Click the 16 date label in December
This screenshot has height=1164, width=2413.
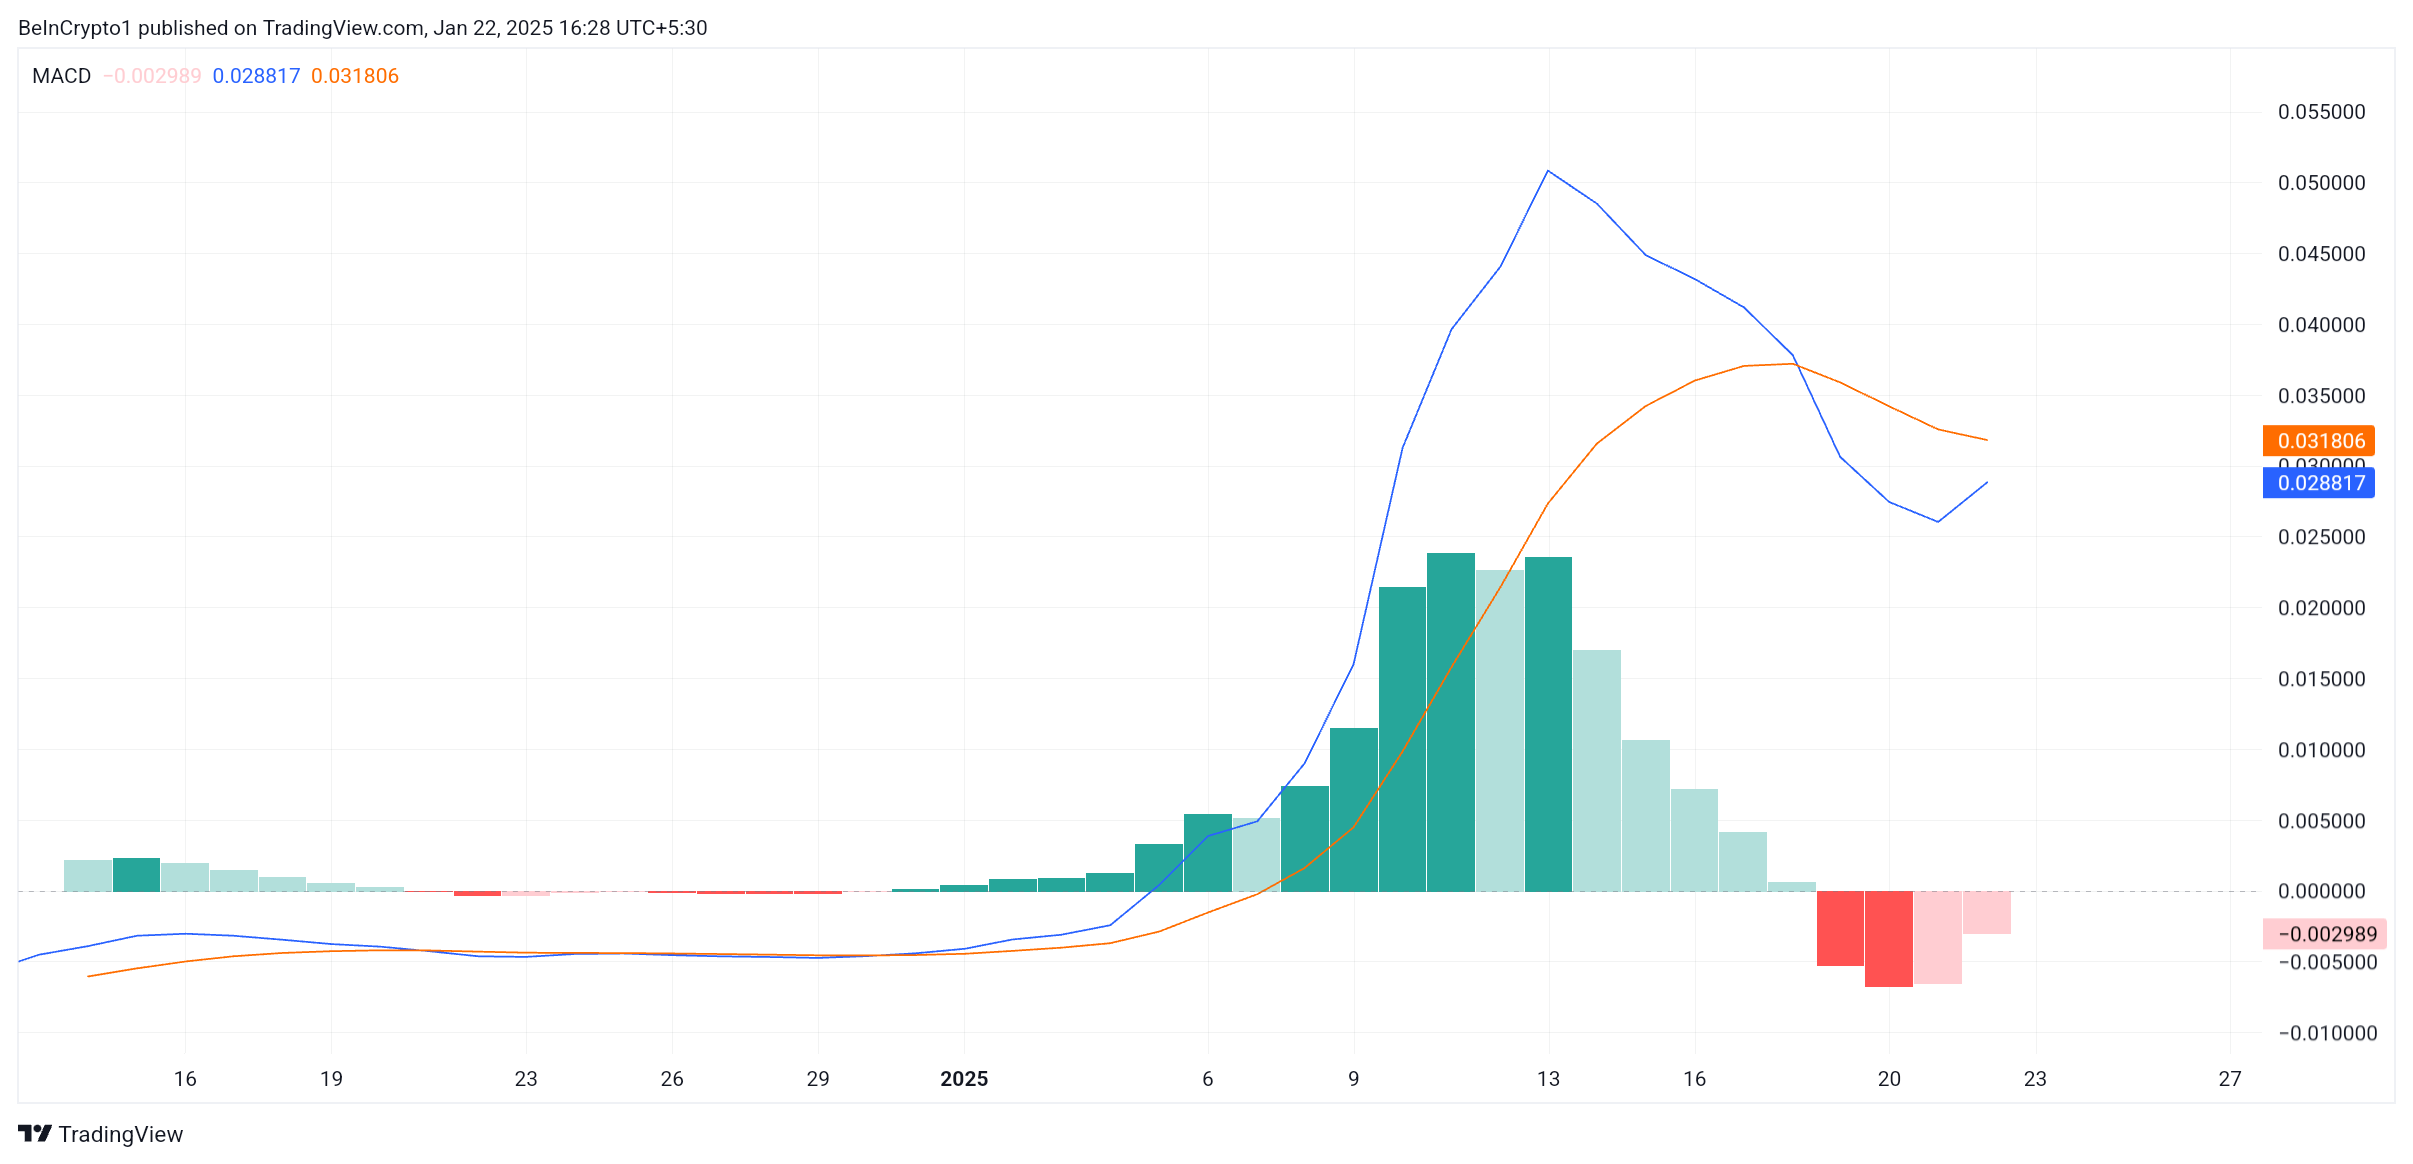185,1079
